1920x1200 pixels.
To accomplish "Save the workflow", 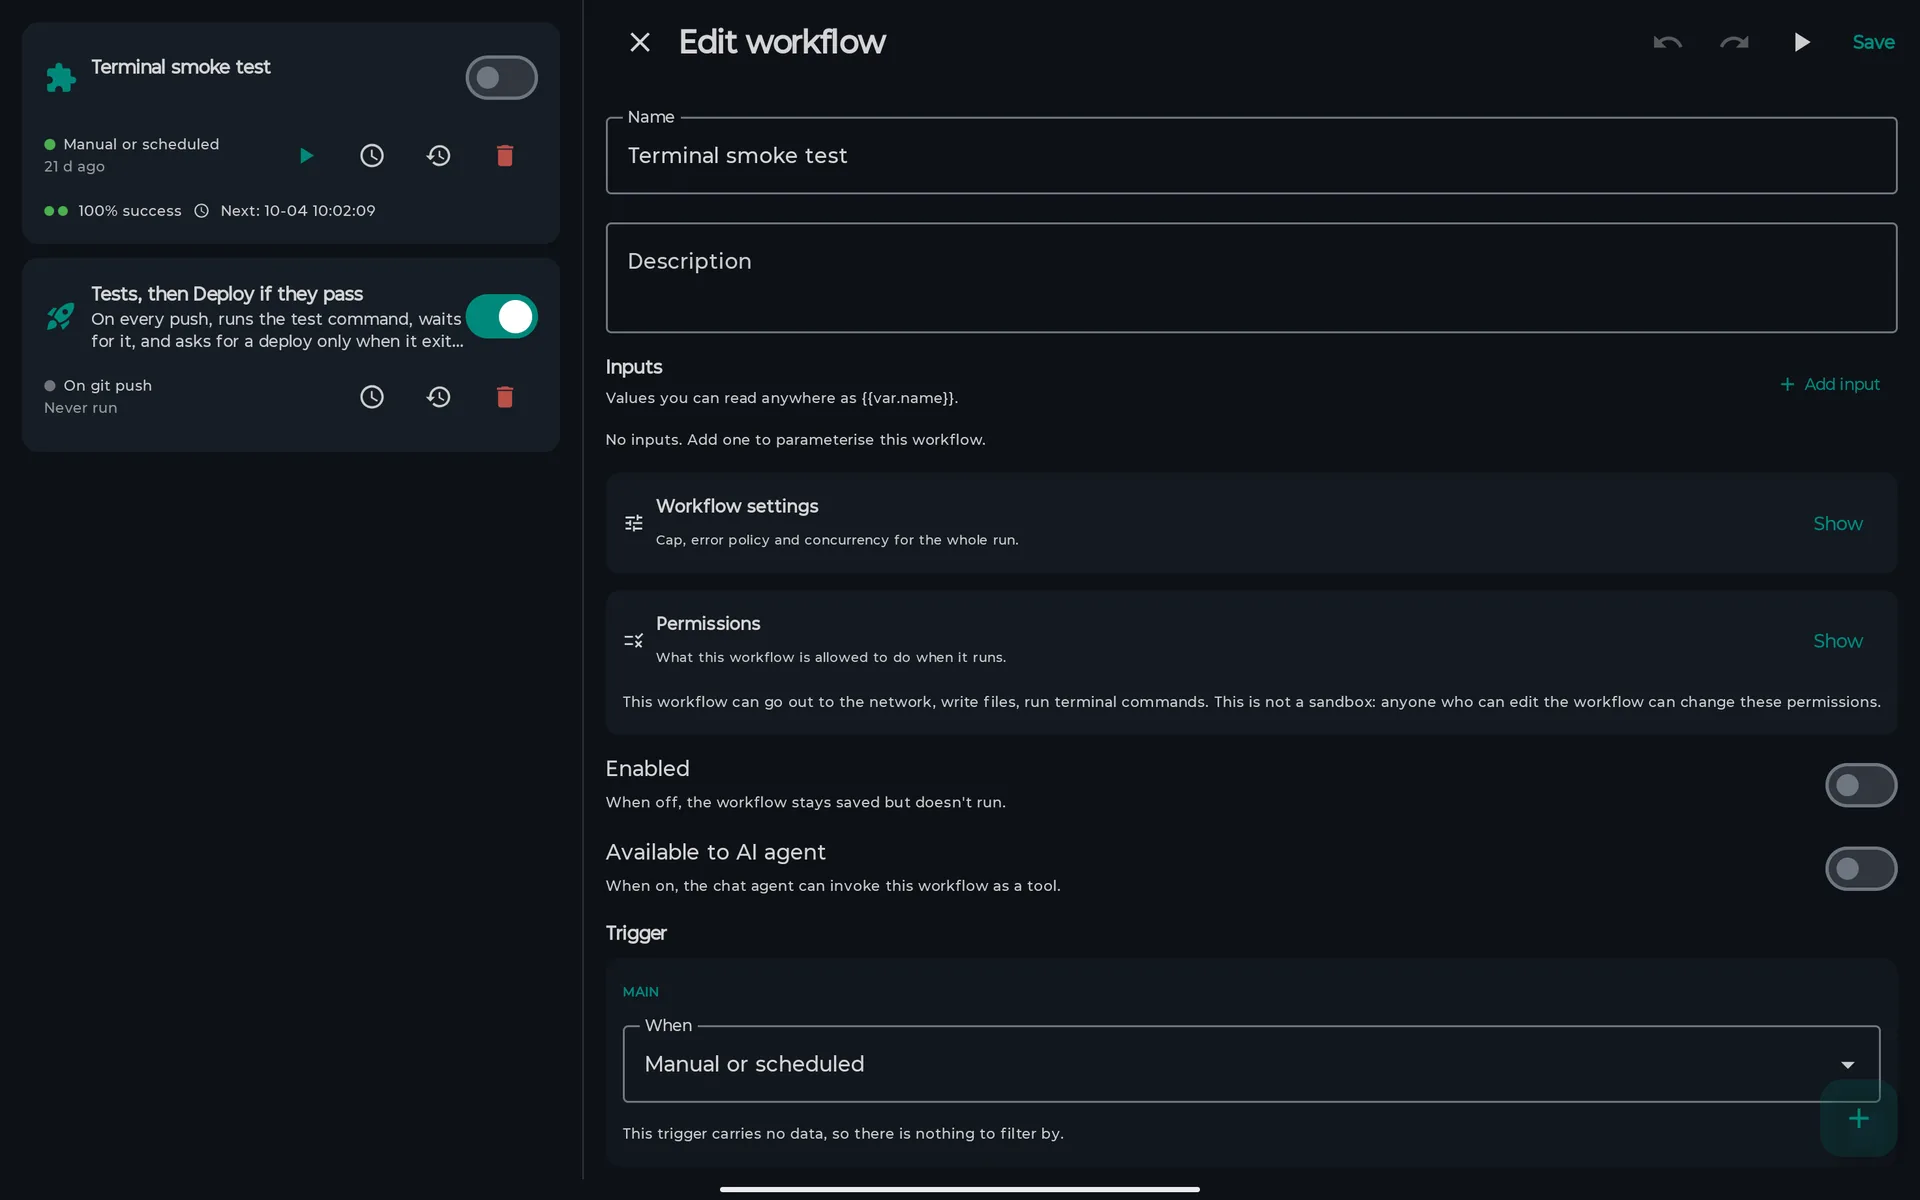I will pos(1873,42).
